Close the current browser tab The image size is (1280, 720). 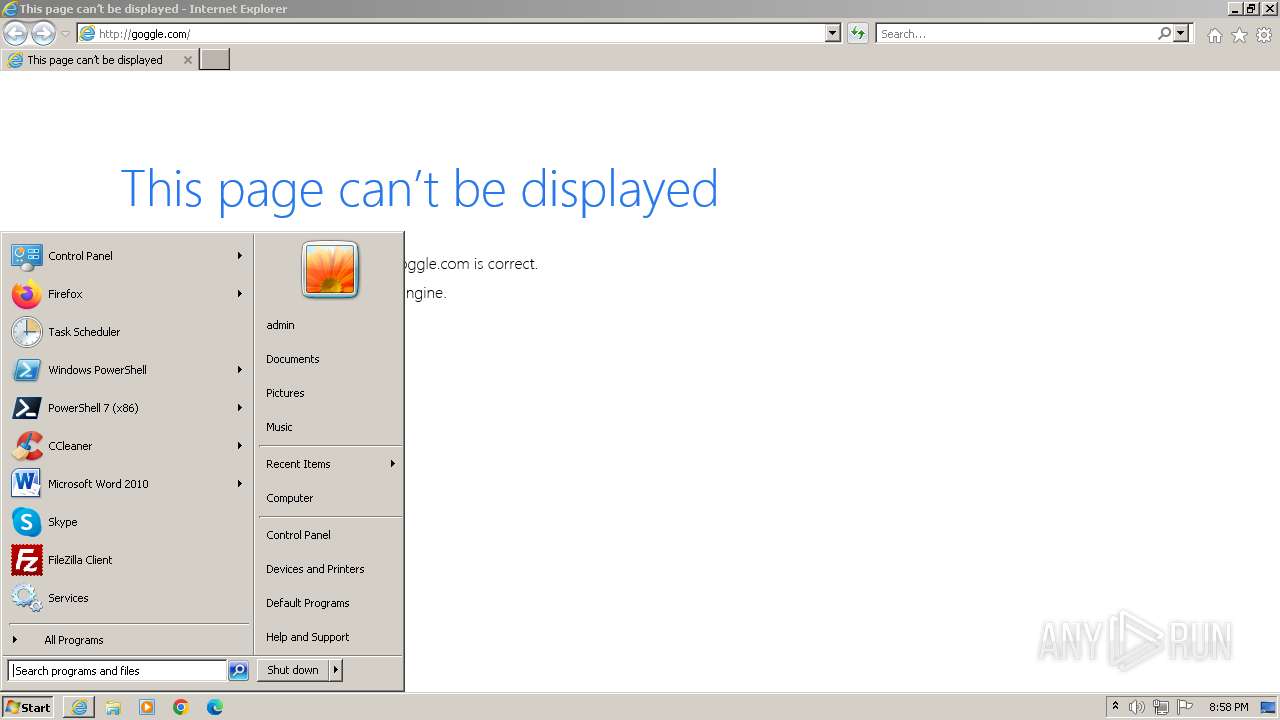click(x=187, y=60)
